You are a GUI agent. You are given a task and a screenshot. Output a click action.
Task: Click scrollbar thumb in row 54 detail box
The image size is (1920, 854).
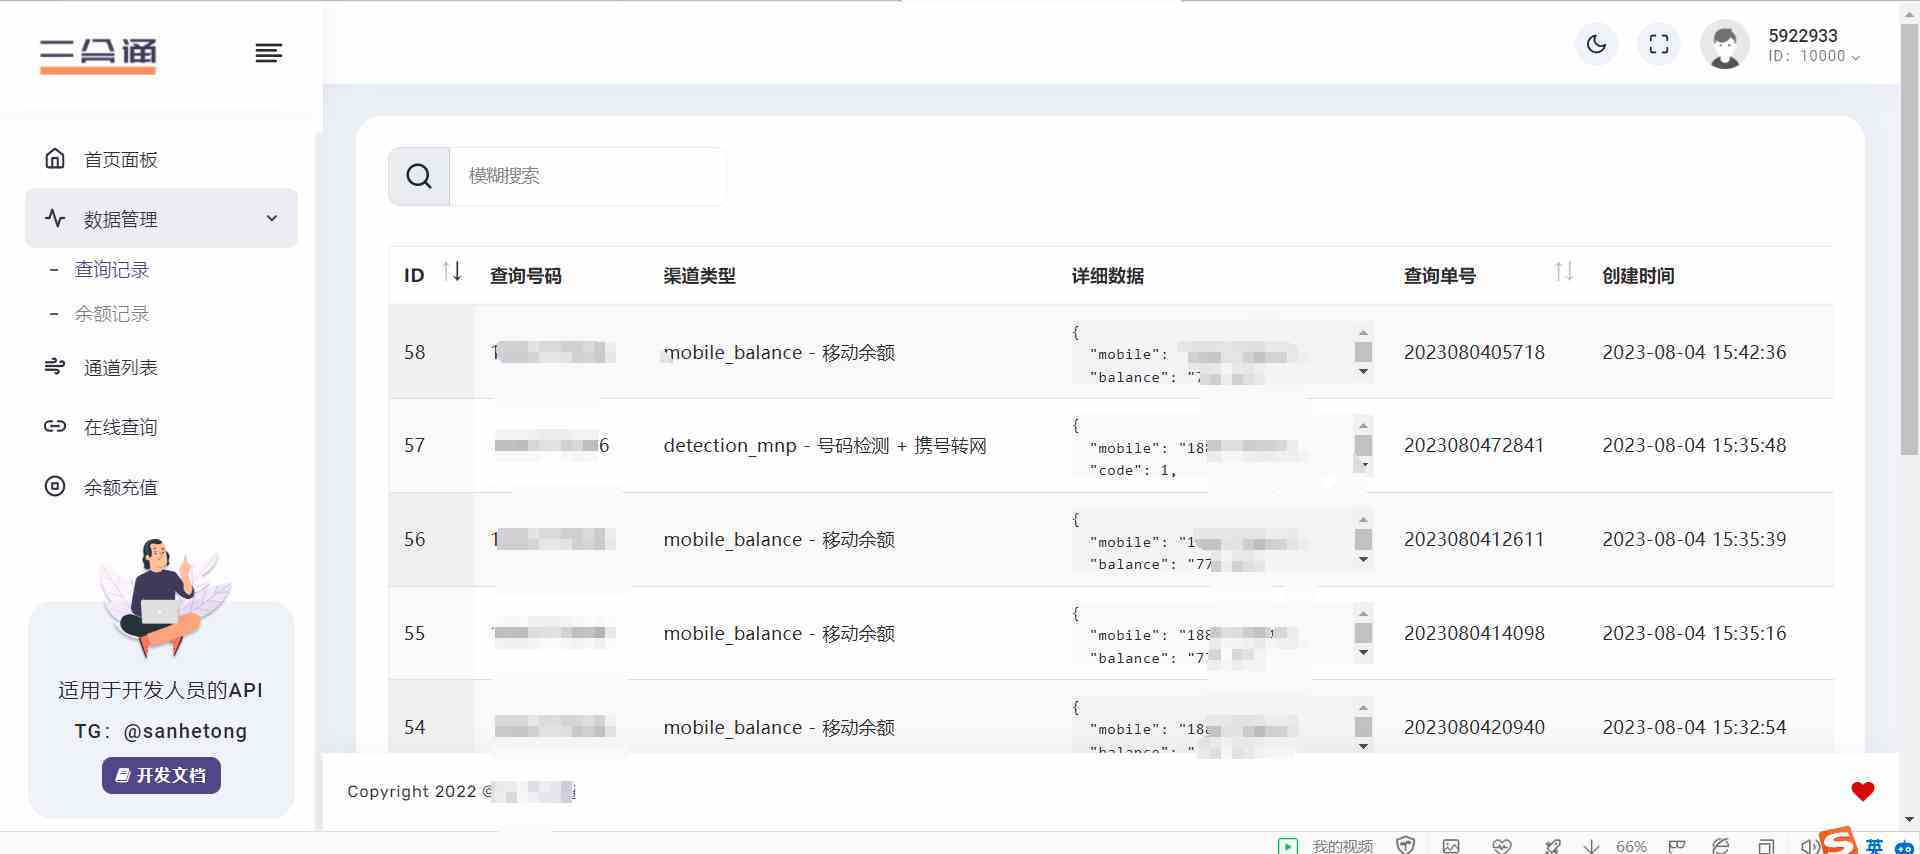pyautogui.click(x=1363, y=726)
